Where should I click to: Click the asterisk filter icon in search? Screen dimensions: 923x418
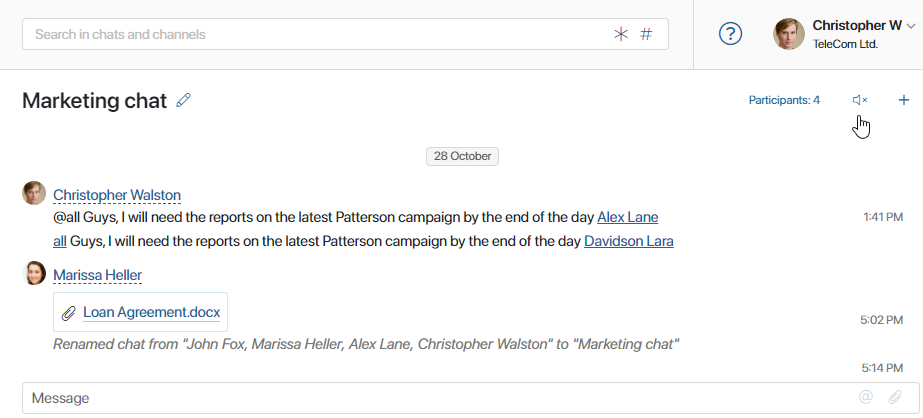click(621, 34)
